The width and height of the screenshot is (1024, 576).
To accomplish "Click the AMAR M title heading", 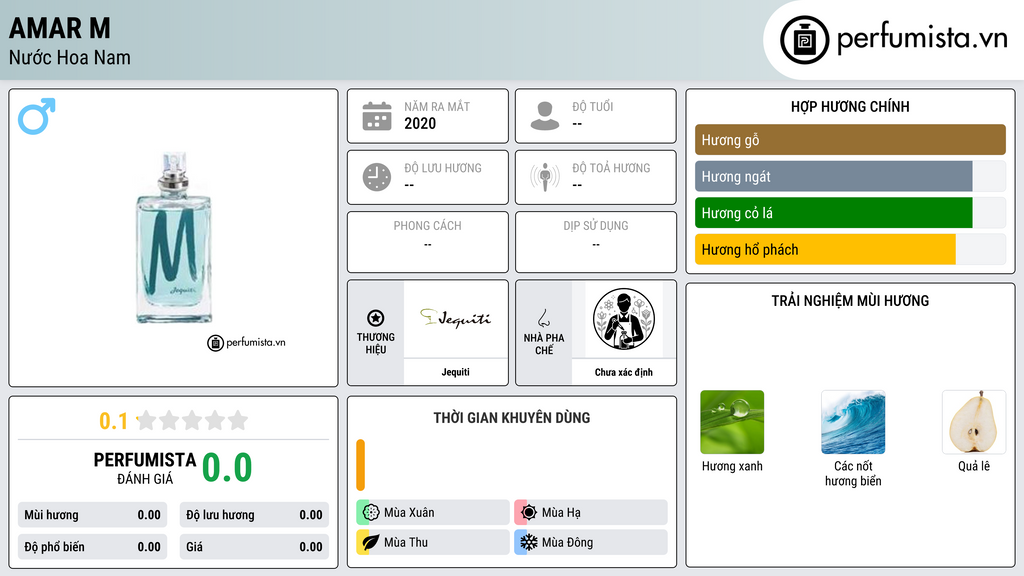I will (59, 28).
